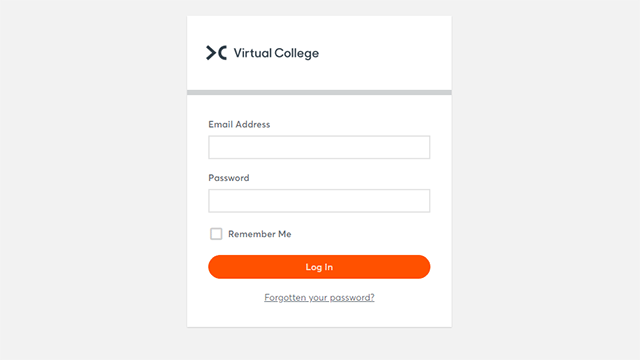Screen dimensions: 640x360
Task: Click the Virtual College arrow logo icon
Action: click(x=216, y=53)
